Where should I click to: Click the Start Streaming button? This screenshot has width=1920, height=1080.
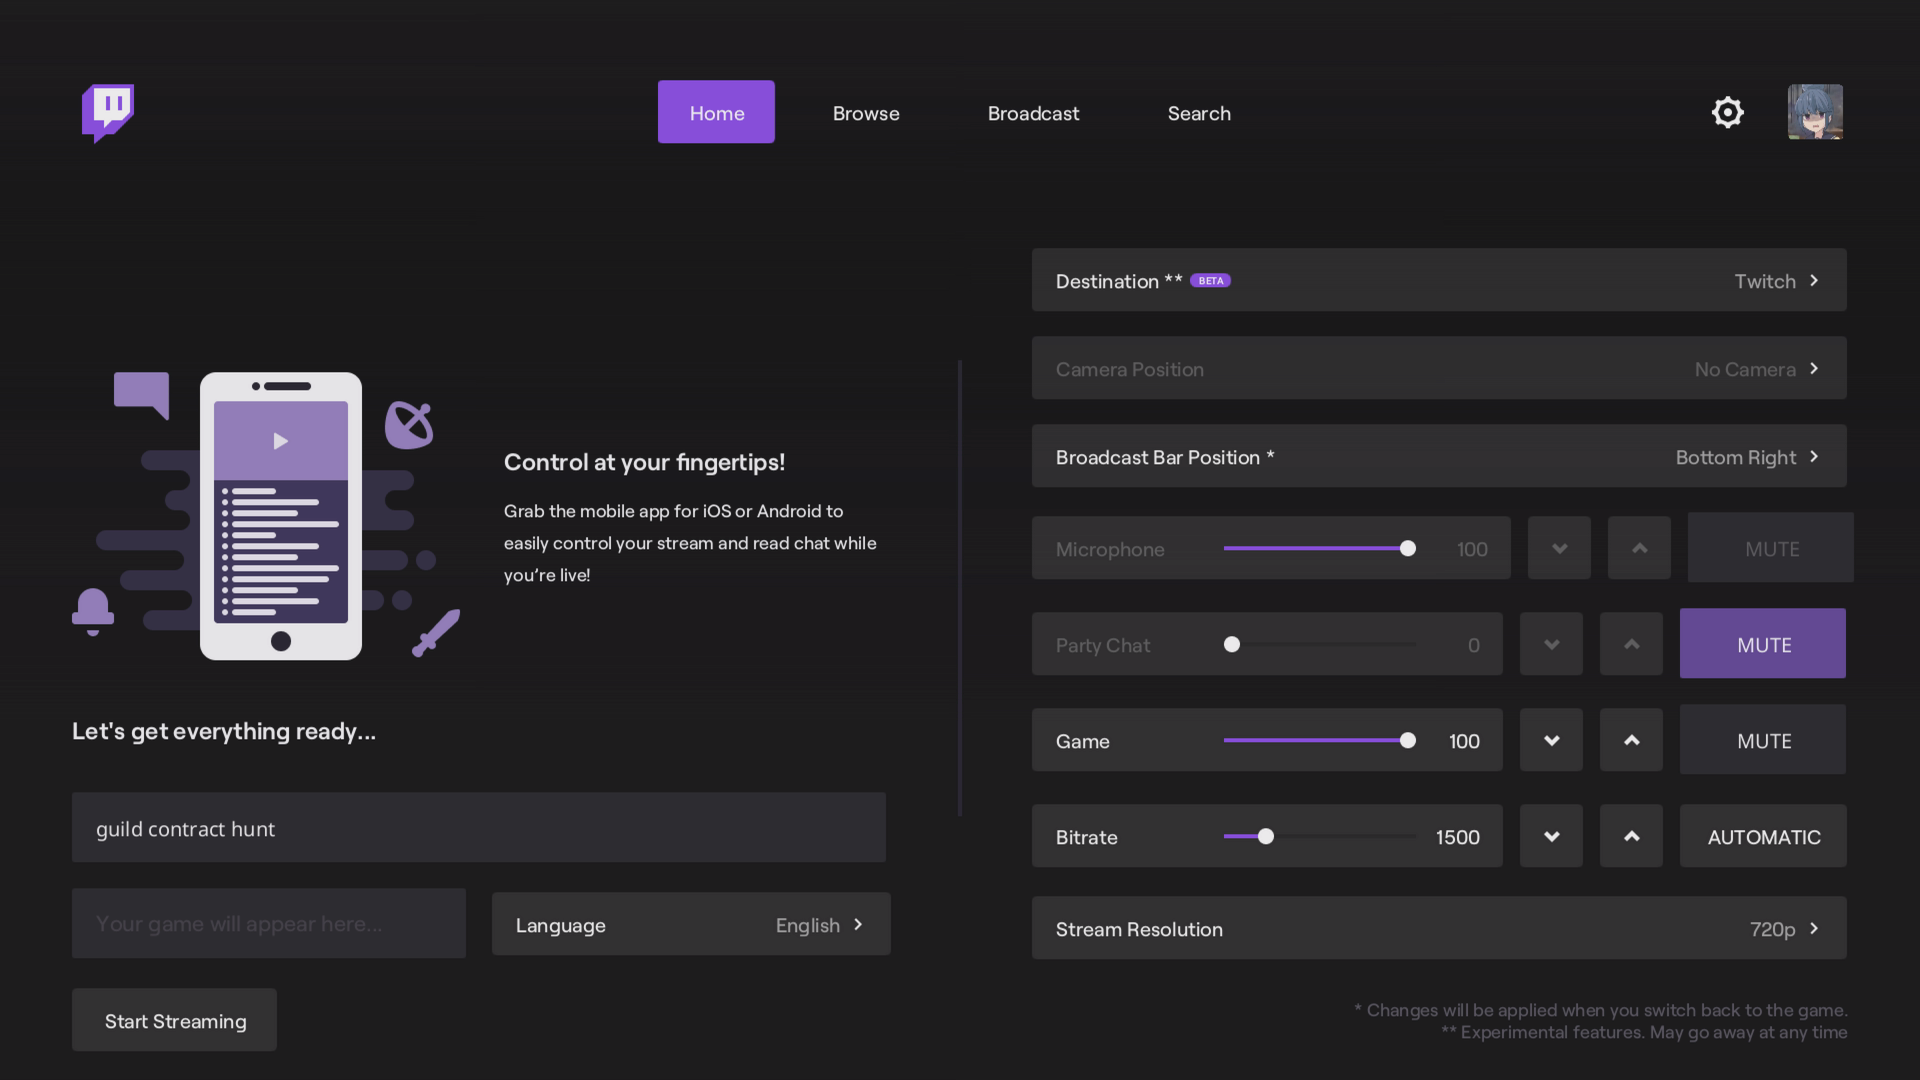tap(174, 1019)
